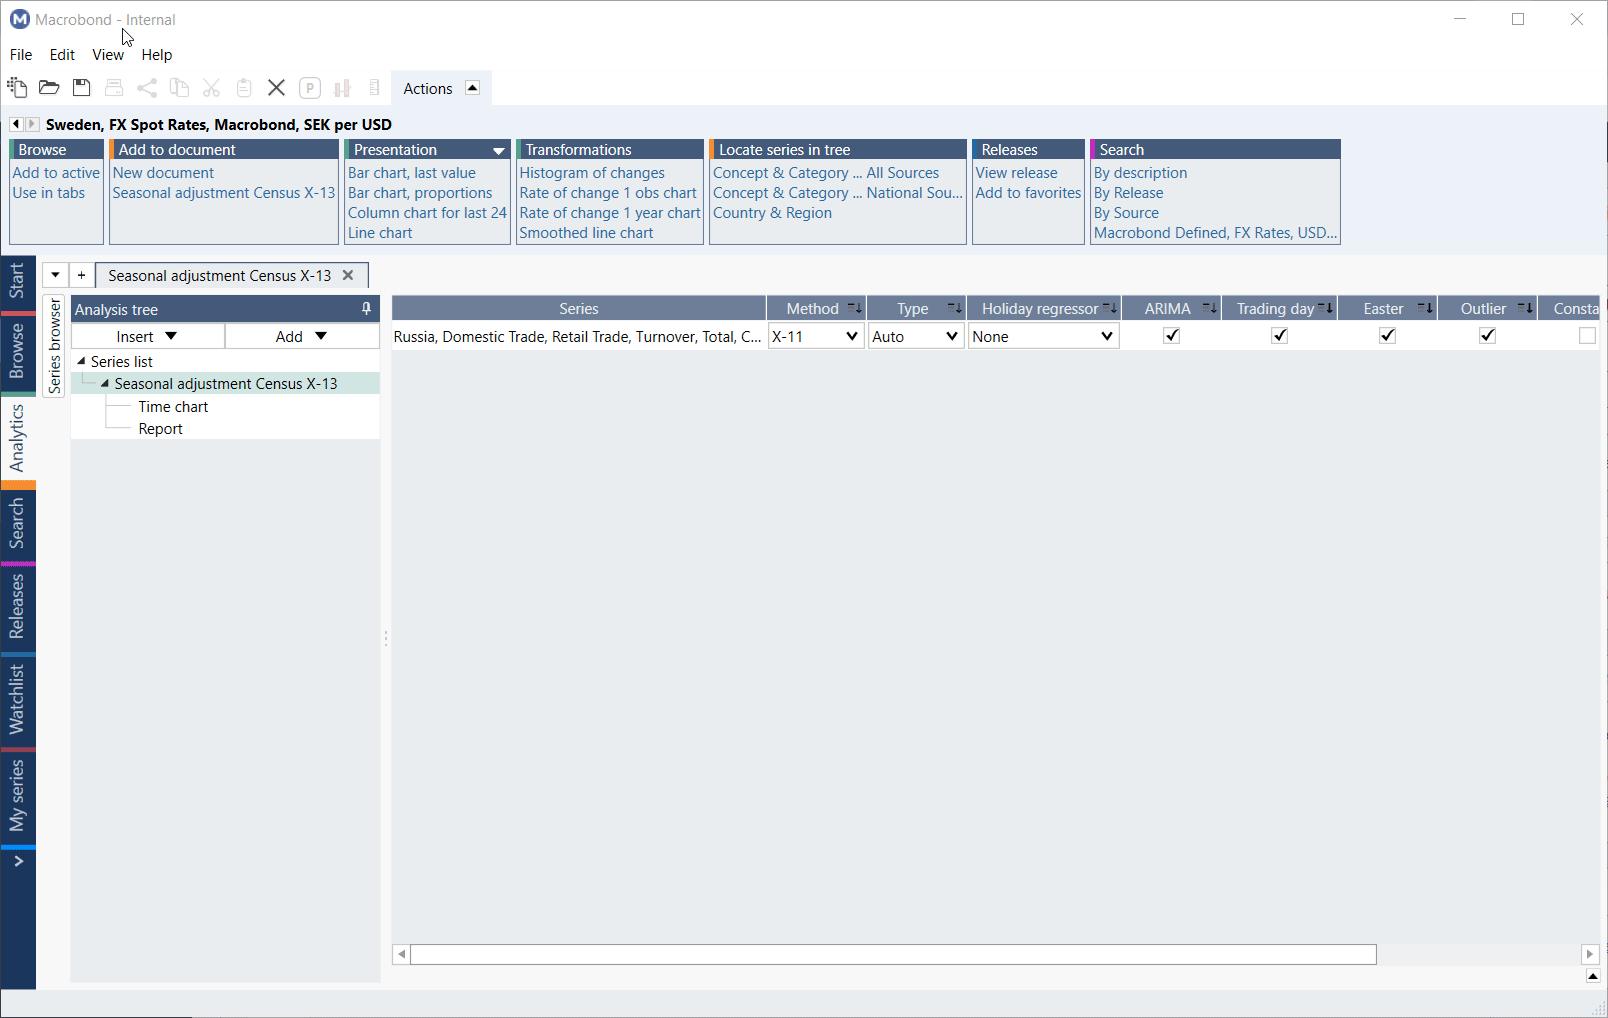Go to previous series with the left arrow
The image size is (1608, 1018).
pos(16,124)
